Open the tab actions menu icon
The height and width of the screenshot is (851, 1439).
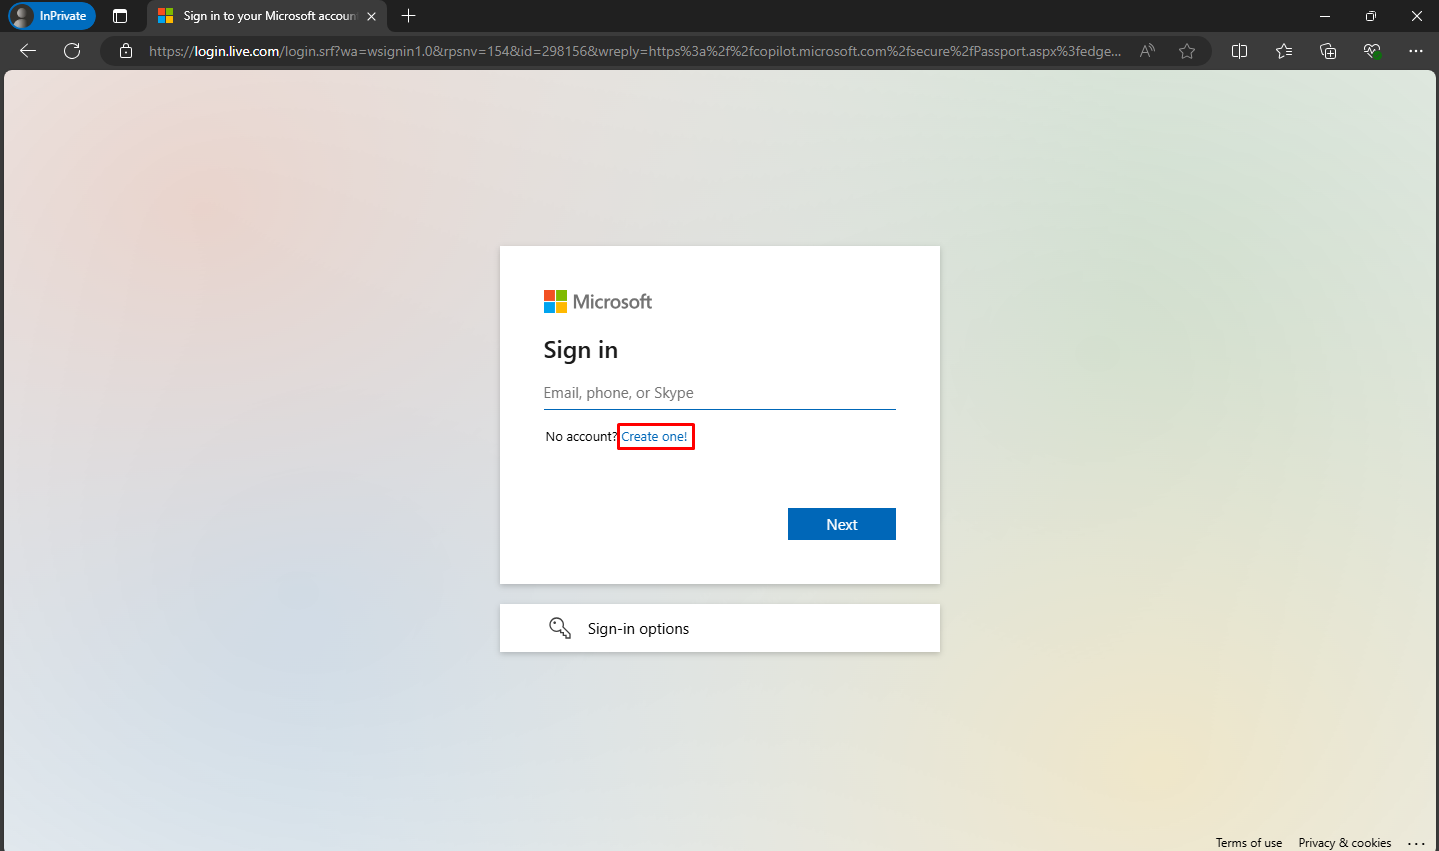click(x=120, y=16)
